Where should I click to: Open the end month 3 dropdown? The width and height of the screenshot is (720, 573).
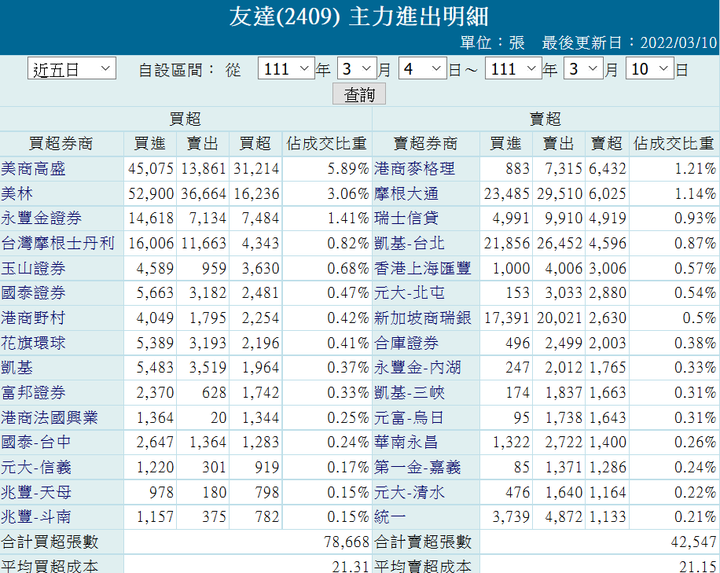pos(584,69)
